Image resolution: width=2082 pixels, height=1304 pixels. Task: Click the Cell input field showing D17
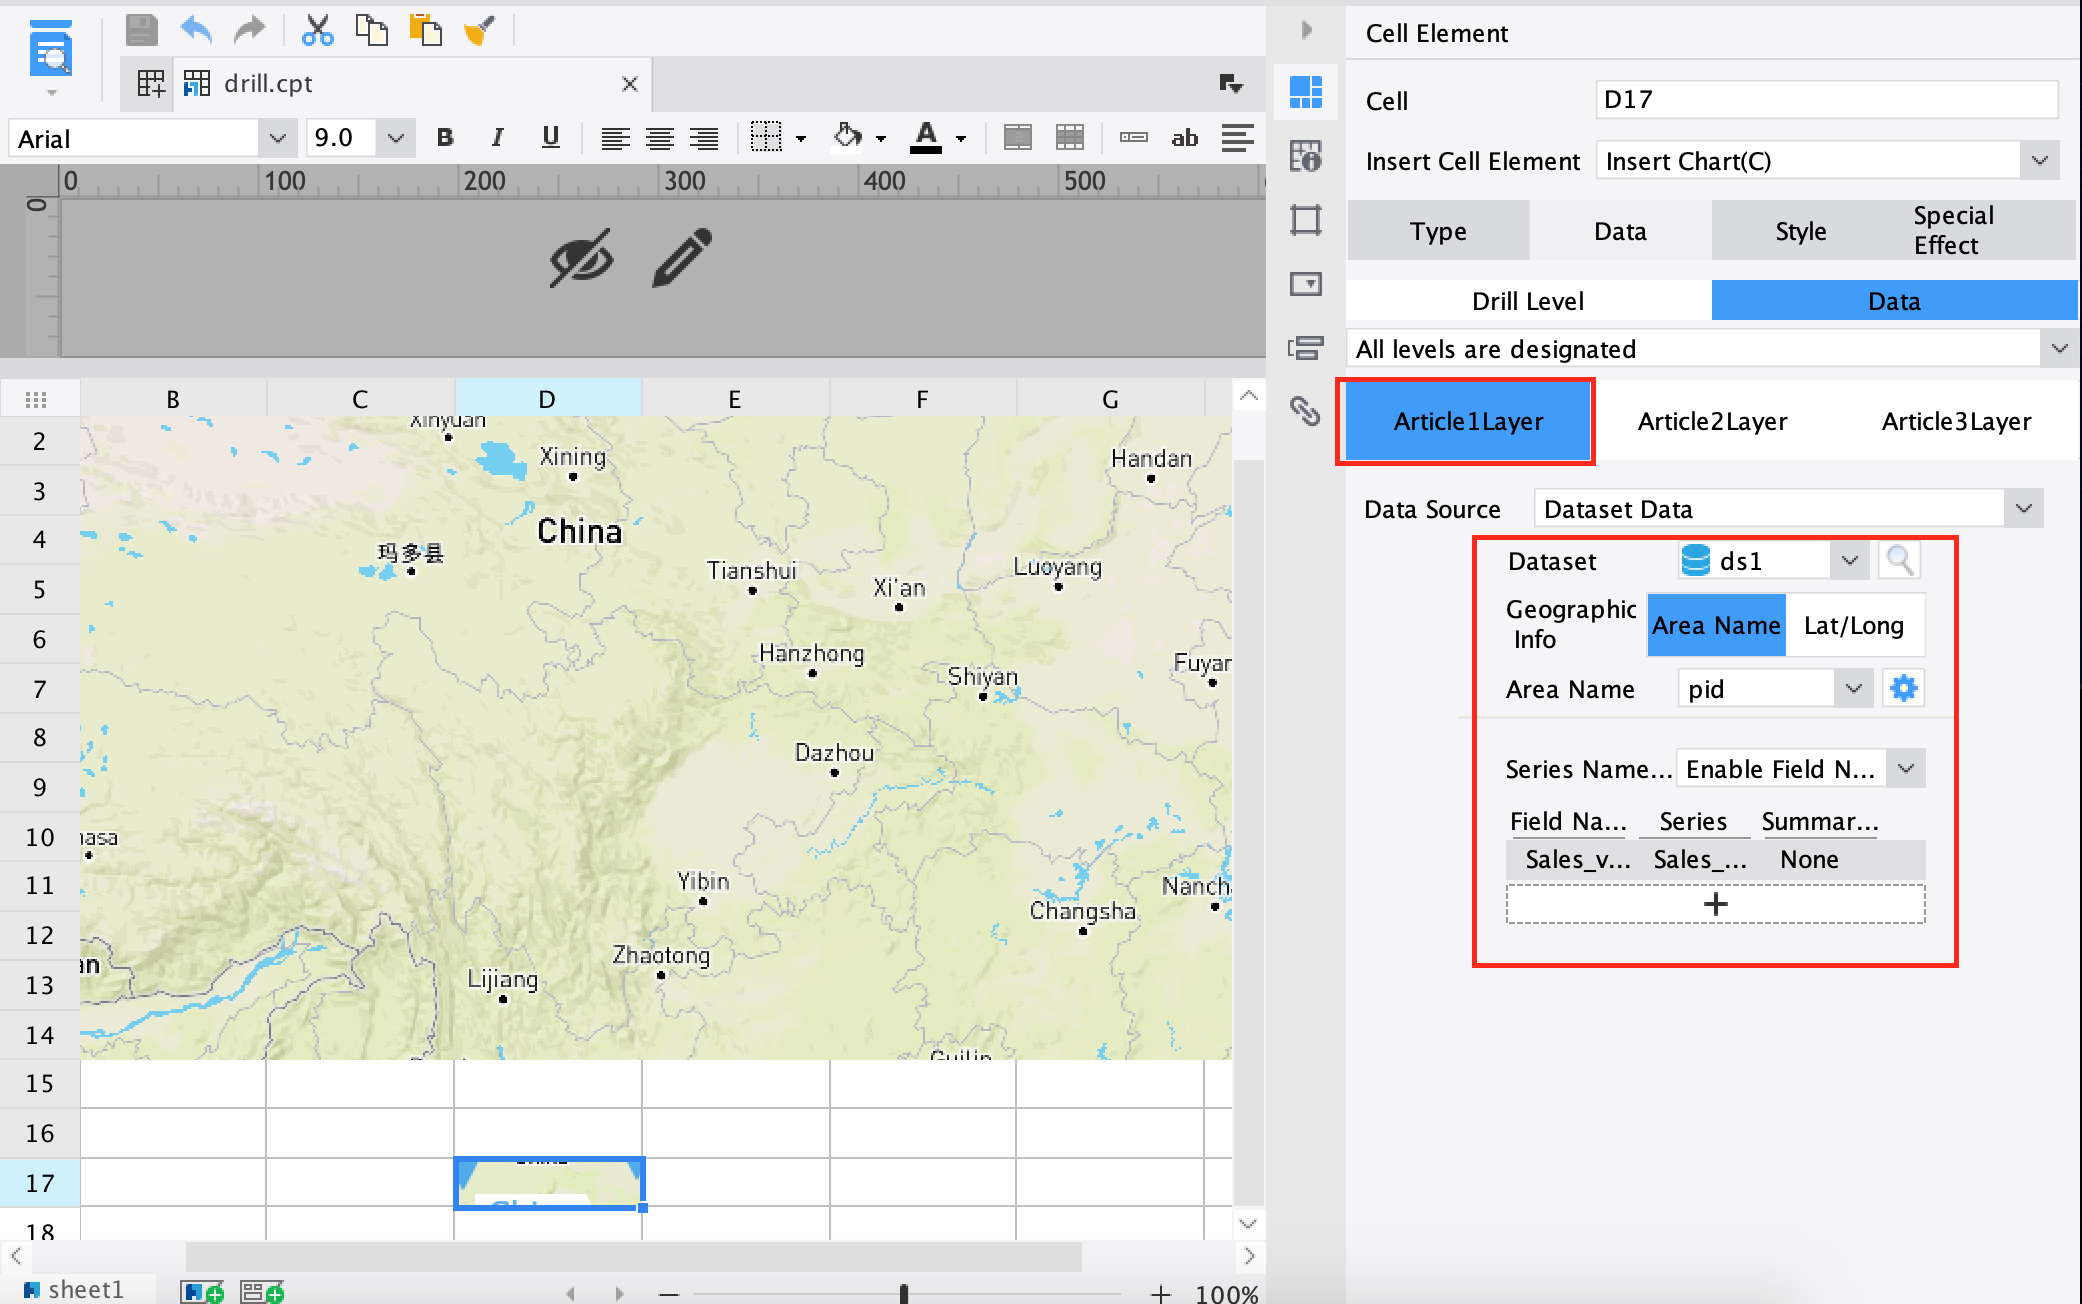[x=1826, y=99]
